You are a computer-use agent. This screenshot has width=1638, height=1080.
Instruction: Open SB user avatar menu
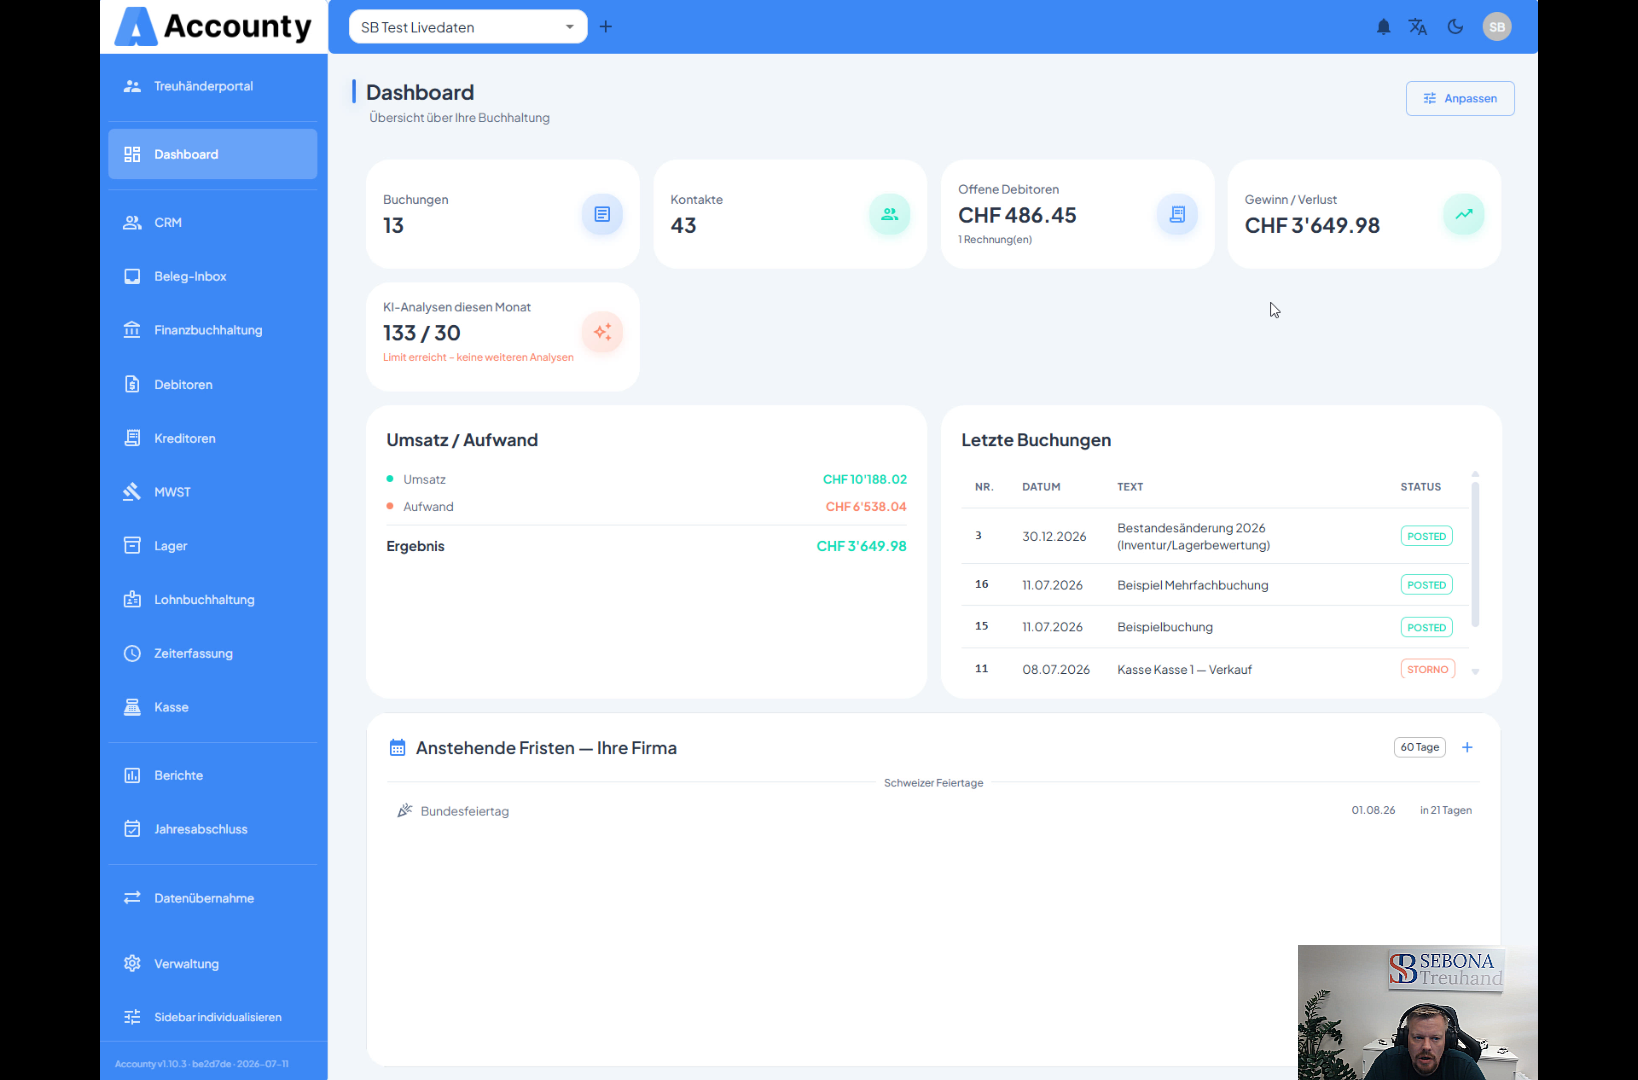click(x=1497, y=27)
